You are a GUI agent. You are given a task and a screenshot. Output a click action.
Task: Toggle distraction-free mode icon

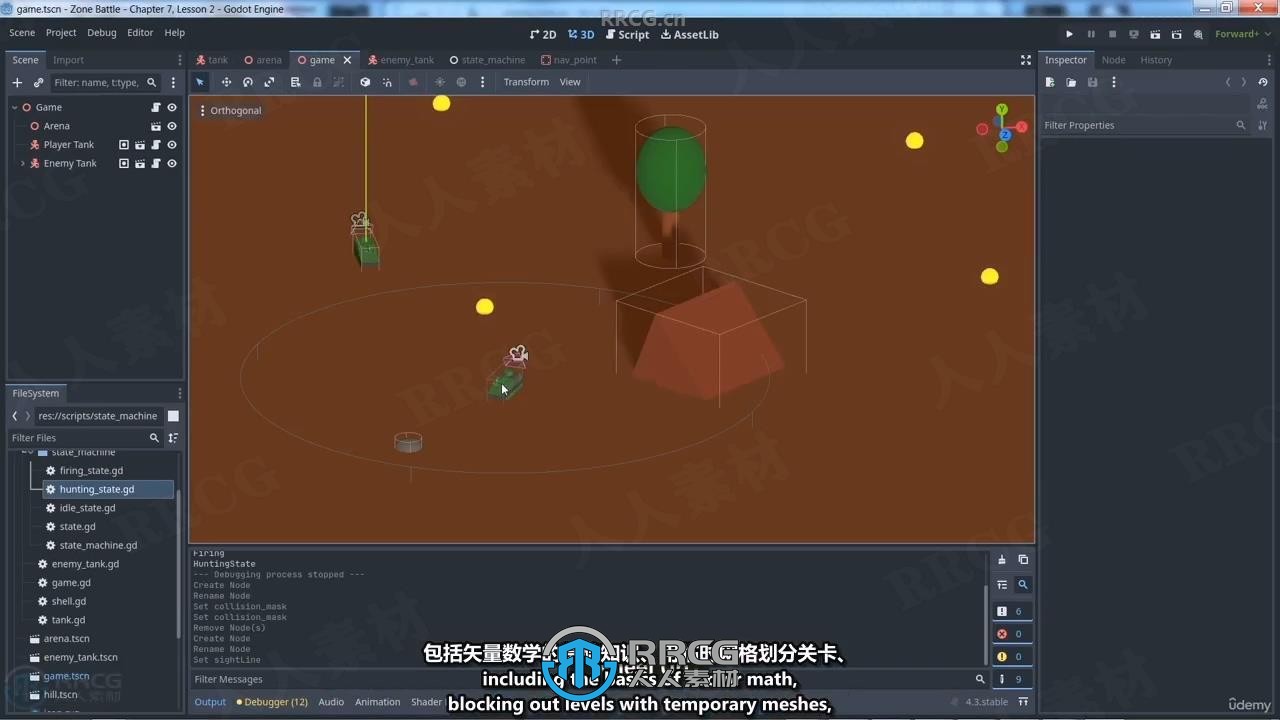click(x=1025, y=60)
